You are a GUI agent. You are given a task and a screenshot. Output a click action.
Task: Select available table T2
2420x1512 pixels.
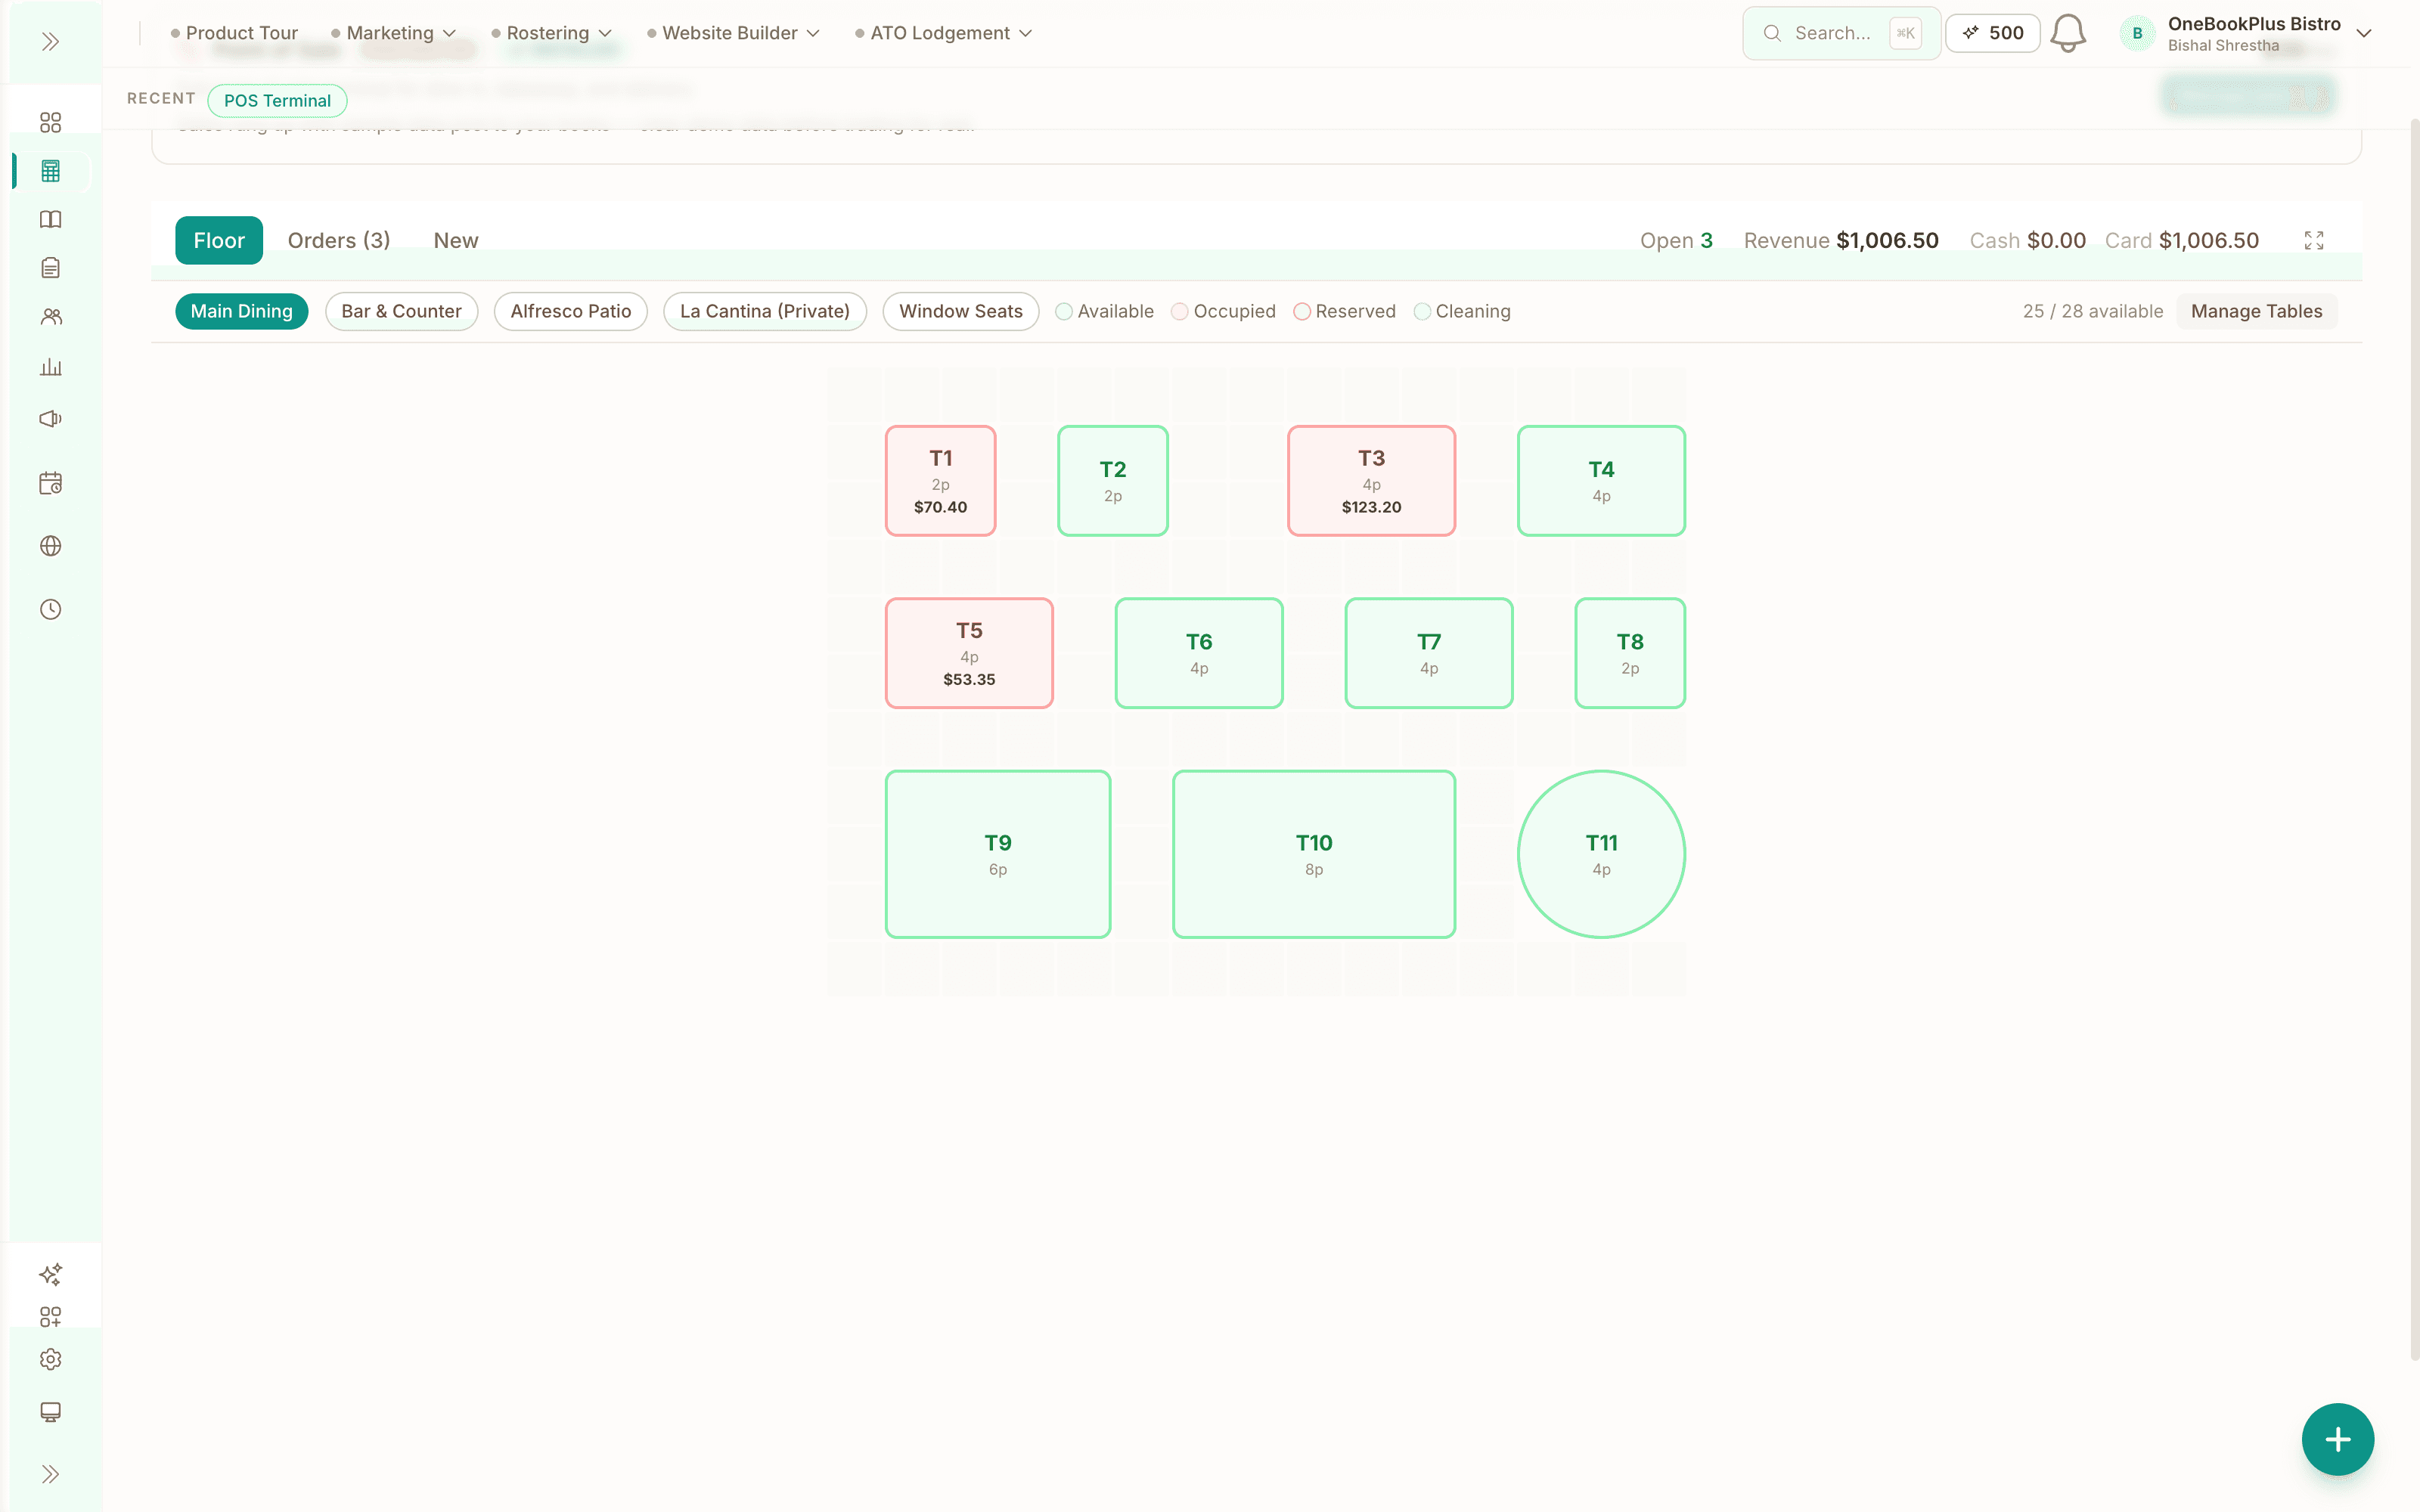[1113, 481]
